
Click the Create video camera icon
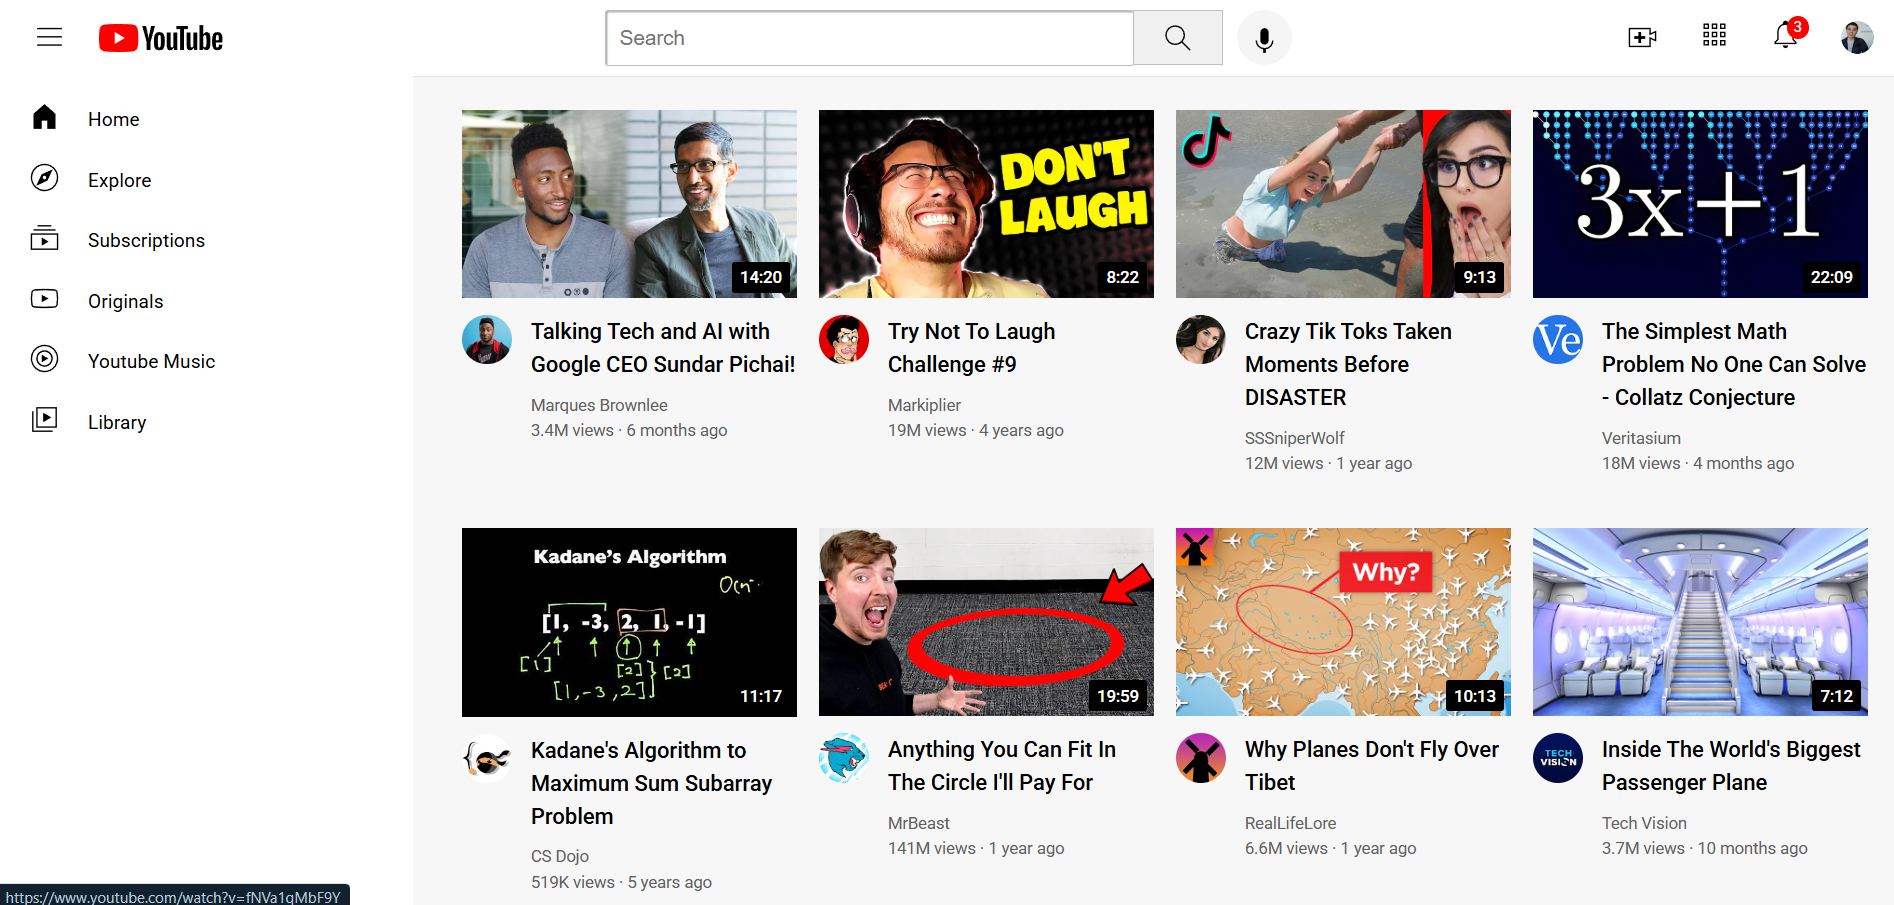click(x=1642, y=36)
